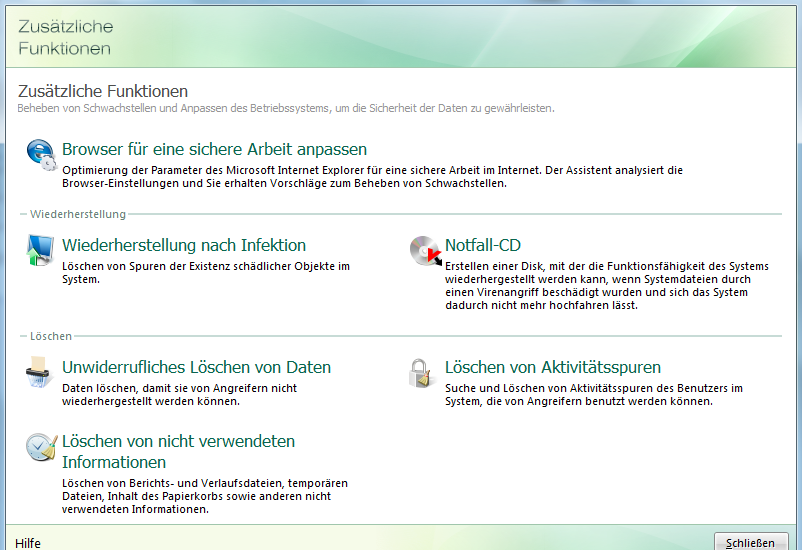Click the Berichts- und Verlaufsdateien description text
Image resolution: width=802 pixels, height=550 pixels.
click(x=205, y=496)
